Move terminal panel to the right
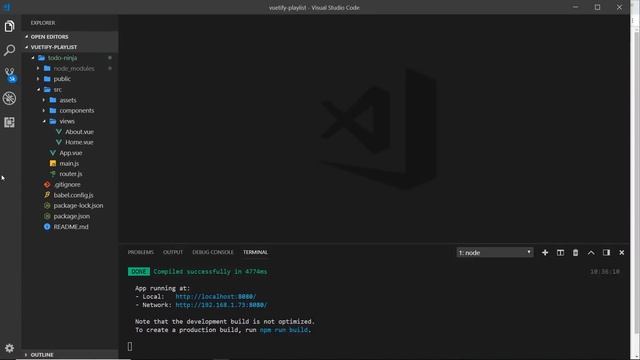The image size is (640, 360). (x=607, y=253)
